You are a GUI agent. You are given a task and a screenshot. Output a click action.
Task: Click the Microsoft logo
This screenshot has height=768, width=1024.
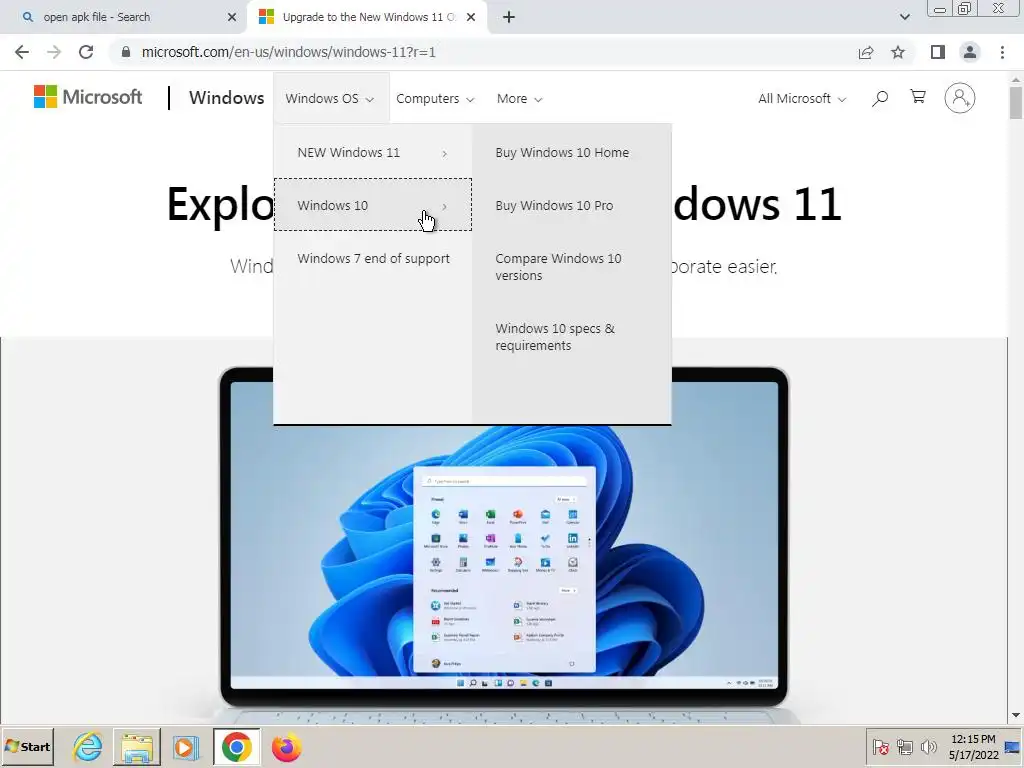point(88,97)
